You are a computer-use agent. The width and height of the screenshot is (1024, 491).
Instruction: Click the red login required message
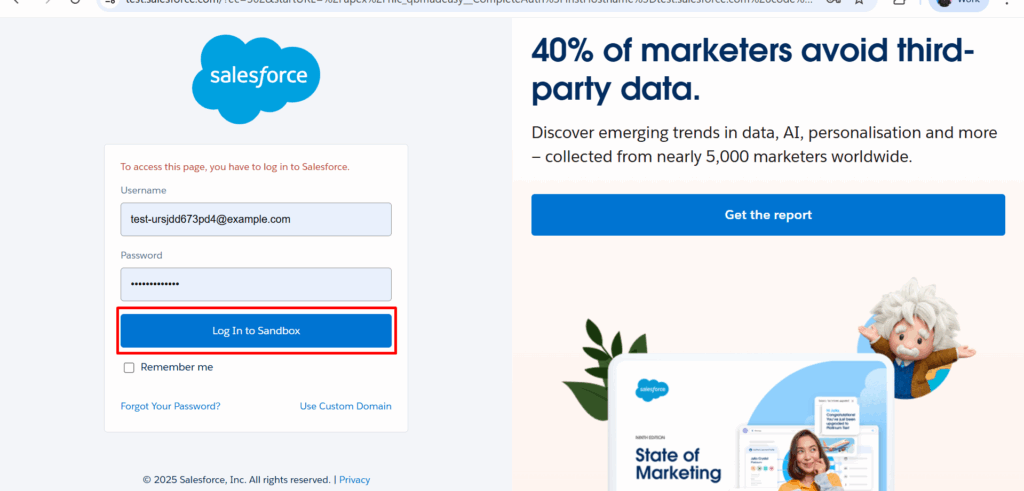(x=235, y=167)
